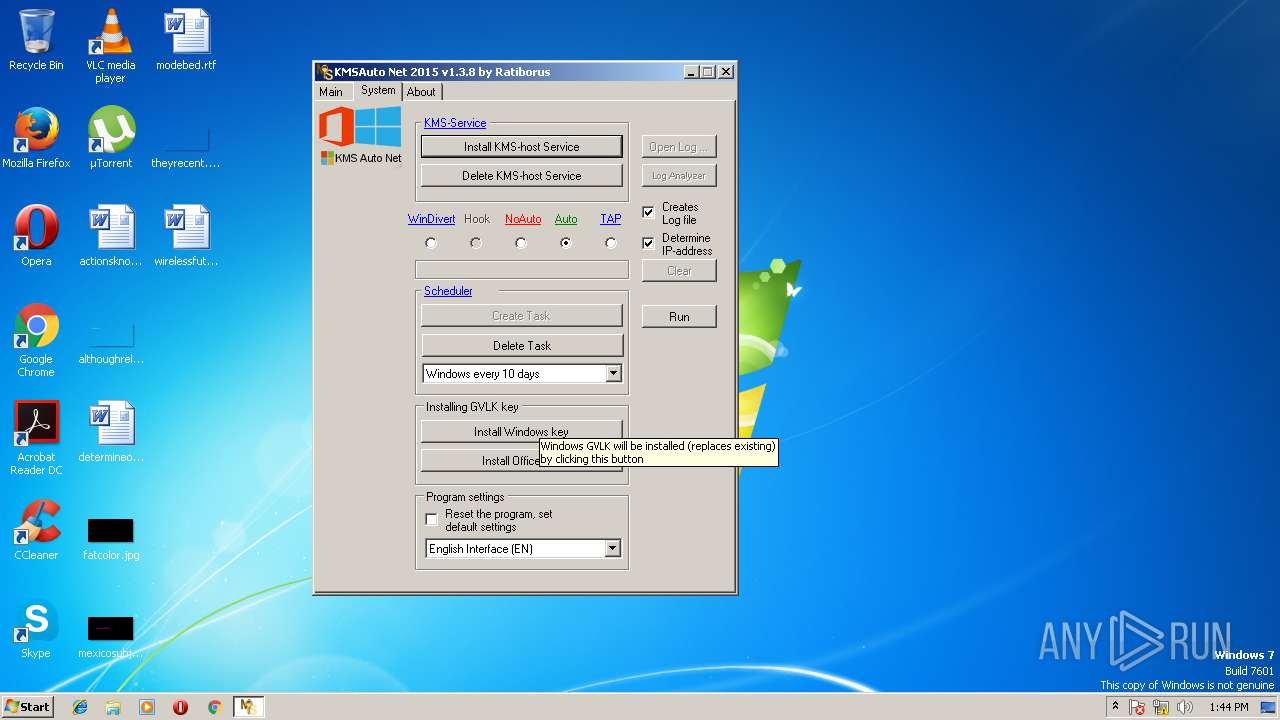Switch to the About tab

coord(421,92)
